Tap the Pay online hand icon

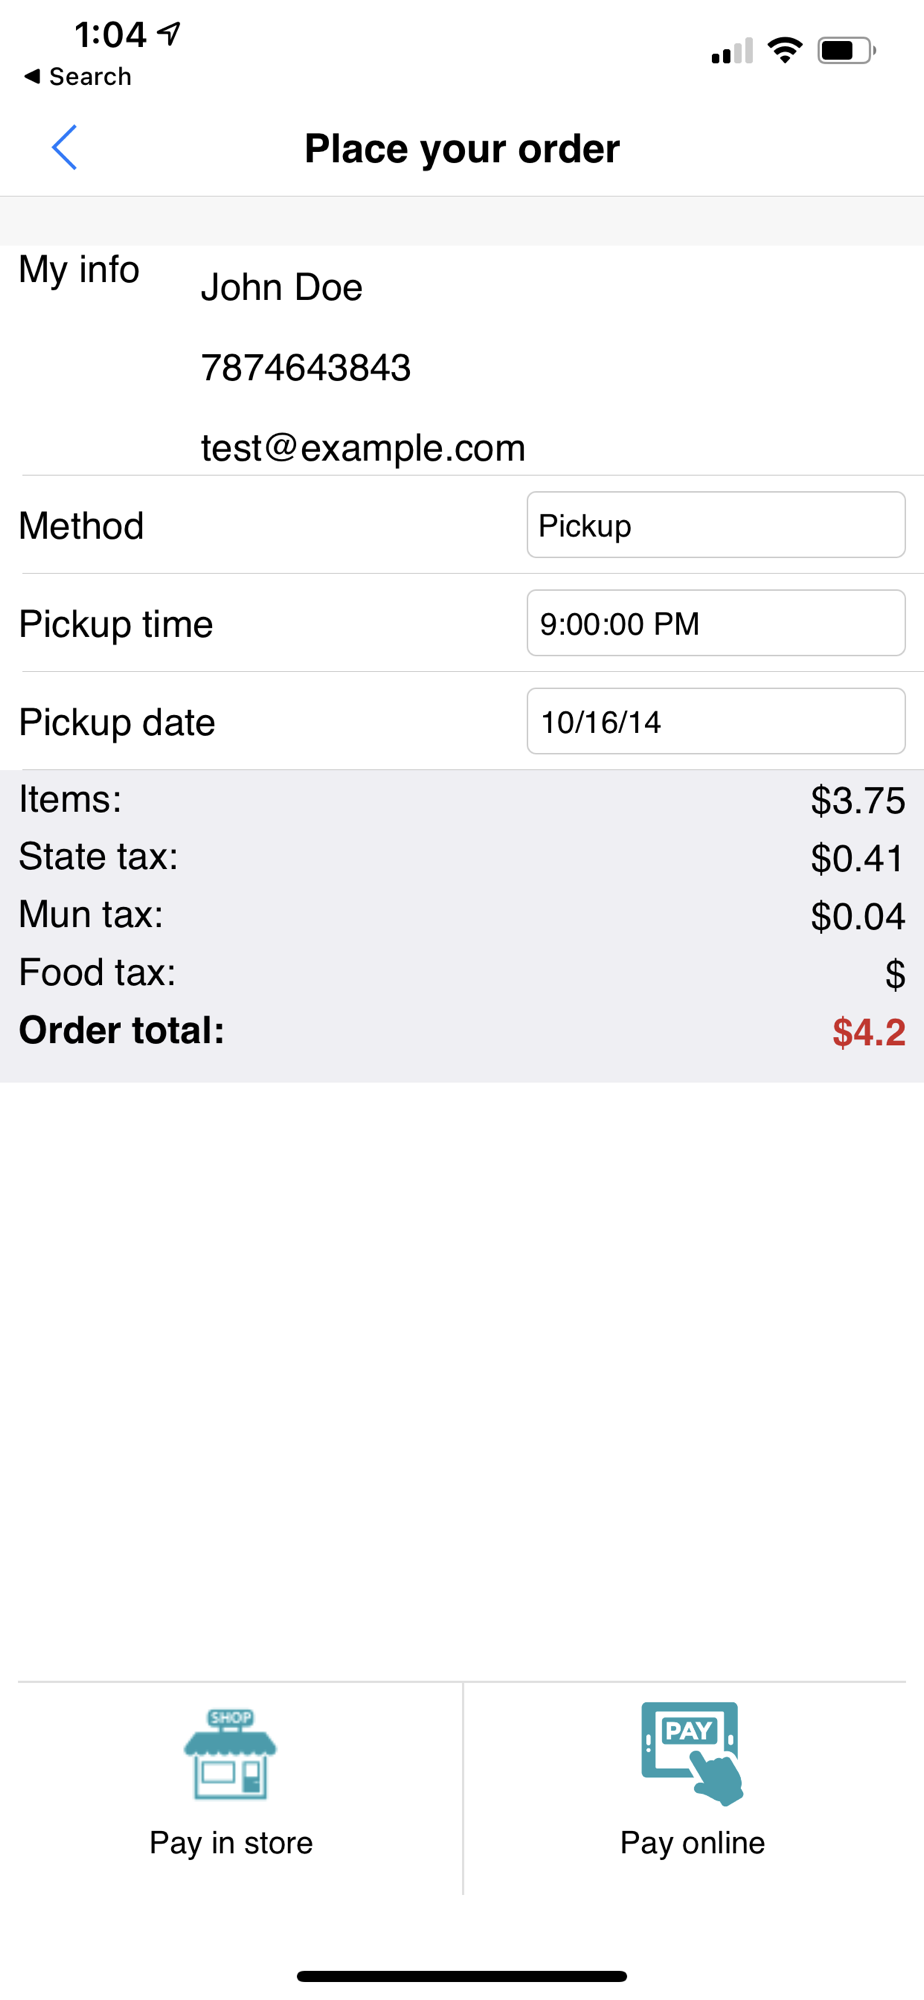[692, 1753]
